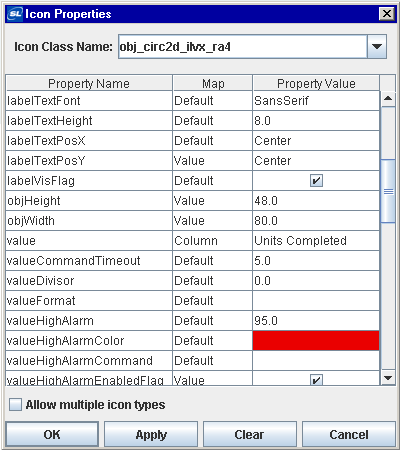Screen dimensions: 401x451
Task: Toggle the valueHighAlarmEnabledFlag checkbox
Action: tap(316, 380)
